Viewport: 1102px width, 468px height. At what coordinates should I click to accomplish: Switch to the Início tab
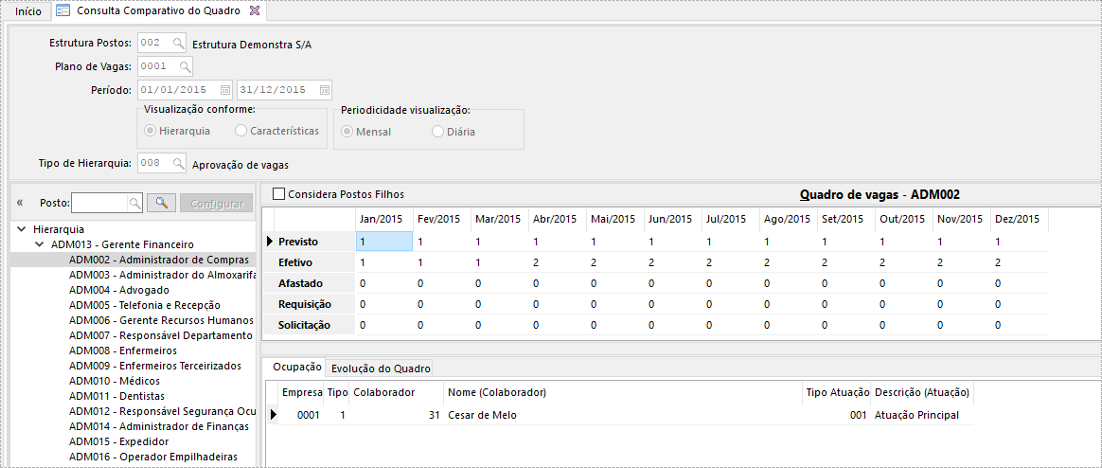(x=28, y=11)
